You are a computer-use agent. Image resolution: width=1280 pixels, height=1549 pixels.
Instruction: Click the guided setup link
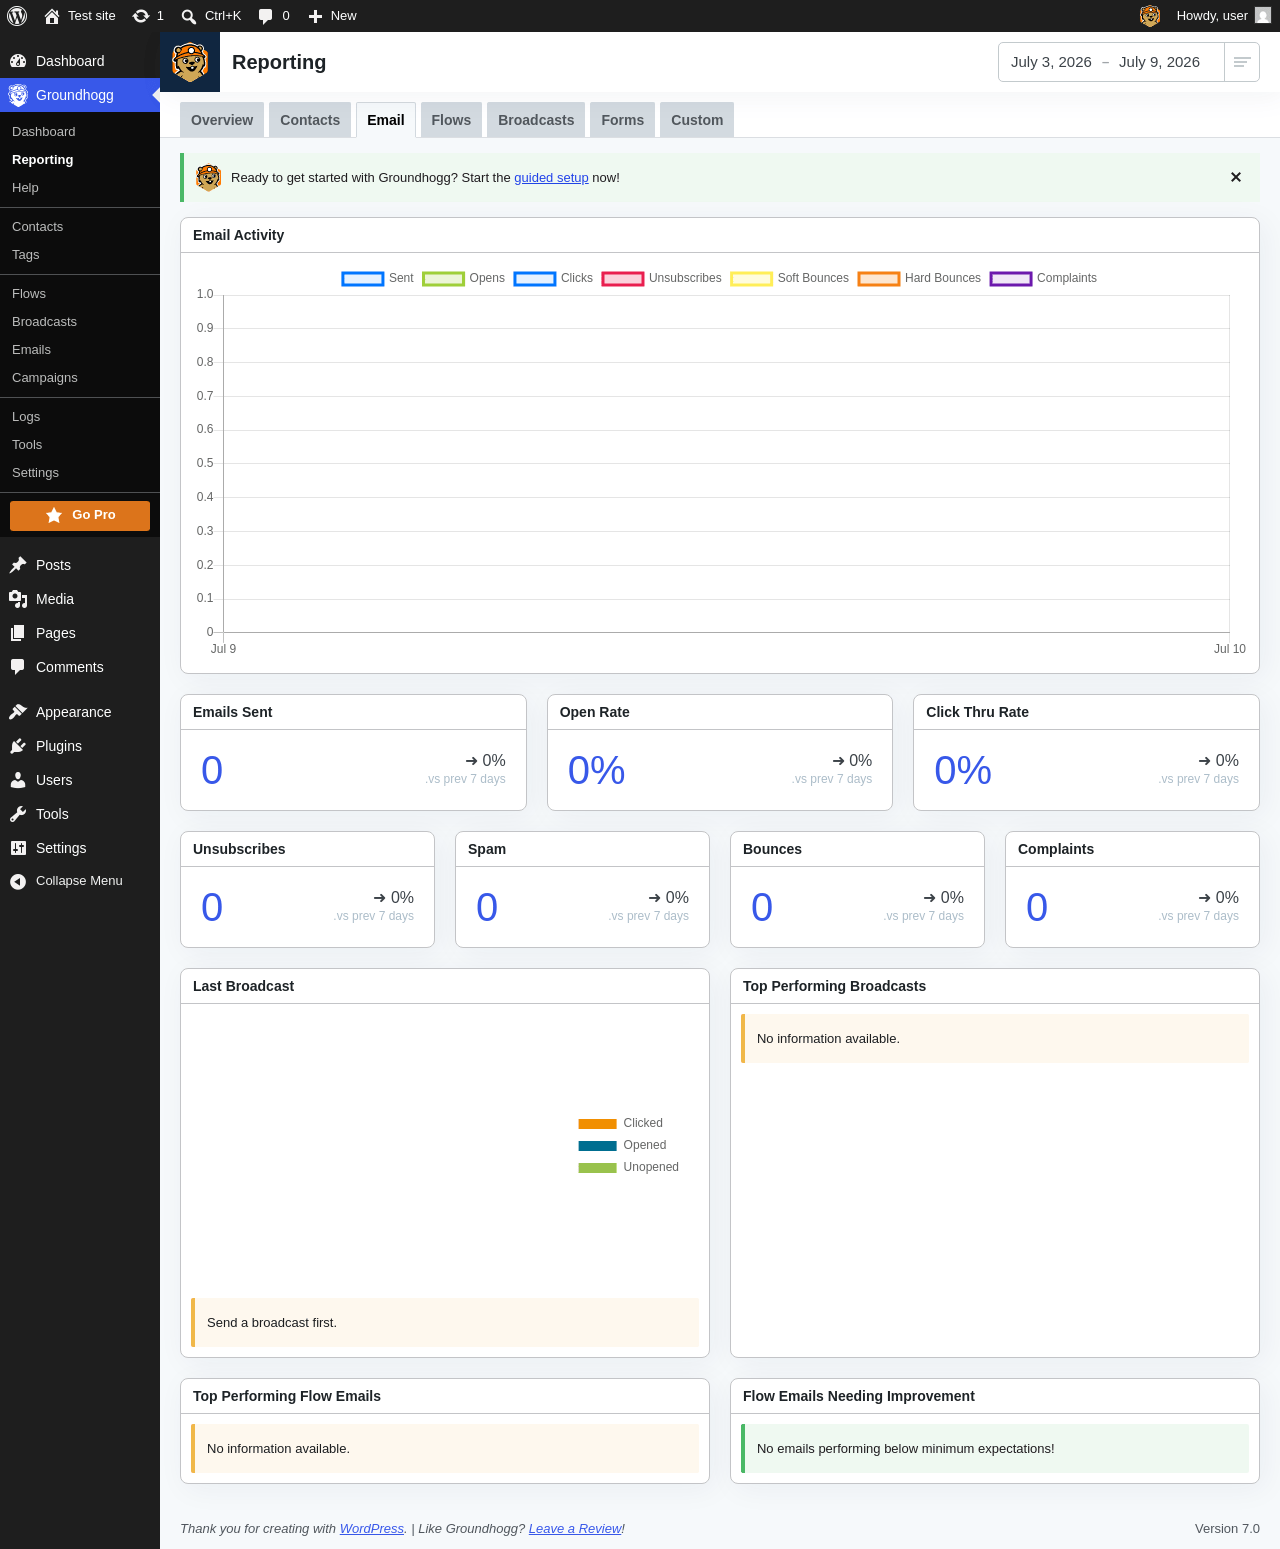551,178
